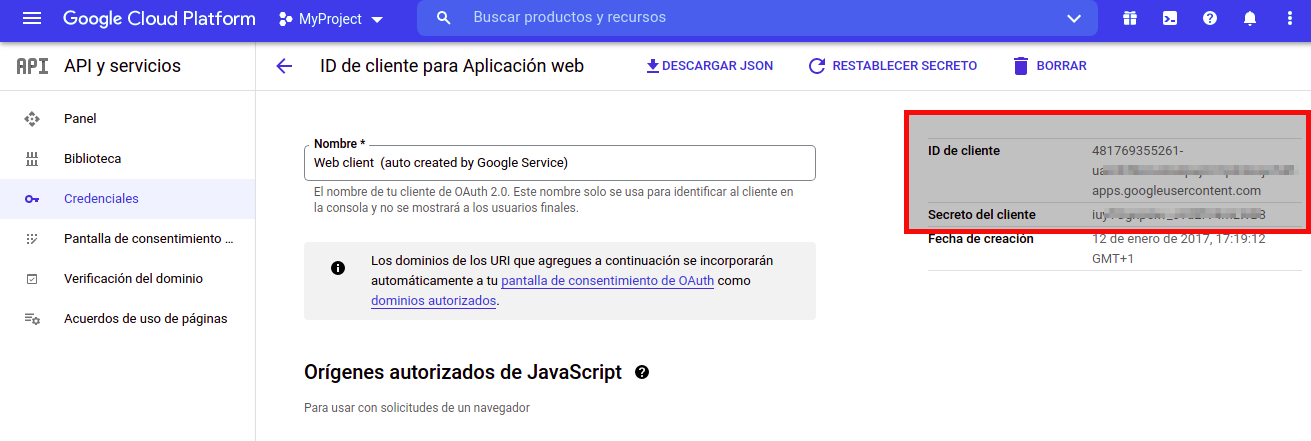The height and width of the screenshot is (441, 1311).
Task: Select Credenciales in the sidebar
Action: 101,199
